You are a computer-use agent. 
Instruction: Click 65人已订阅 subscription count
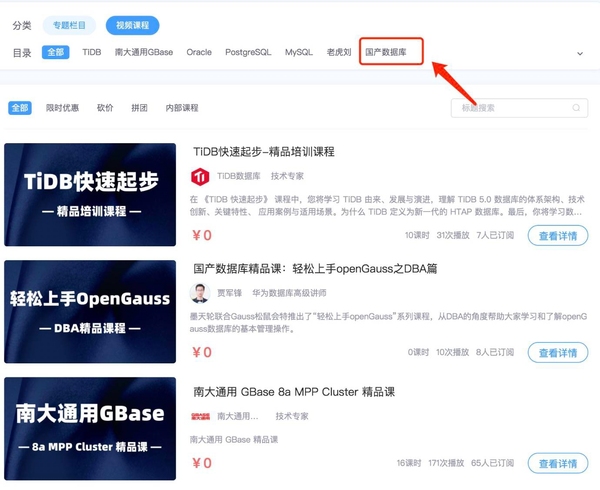492,463
